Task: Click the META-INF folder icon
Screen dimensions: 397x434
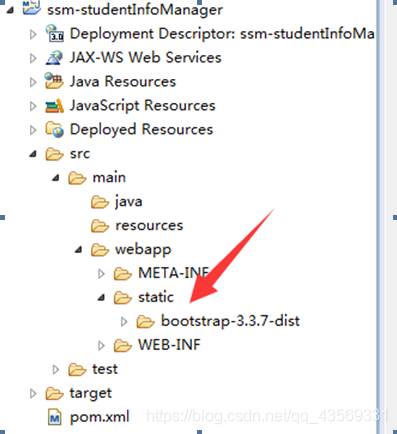Action: pos(123,274)
